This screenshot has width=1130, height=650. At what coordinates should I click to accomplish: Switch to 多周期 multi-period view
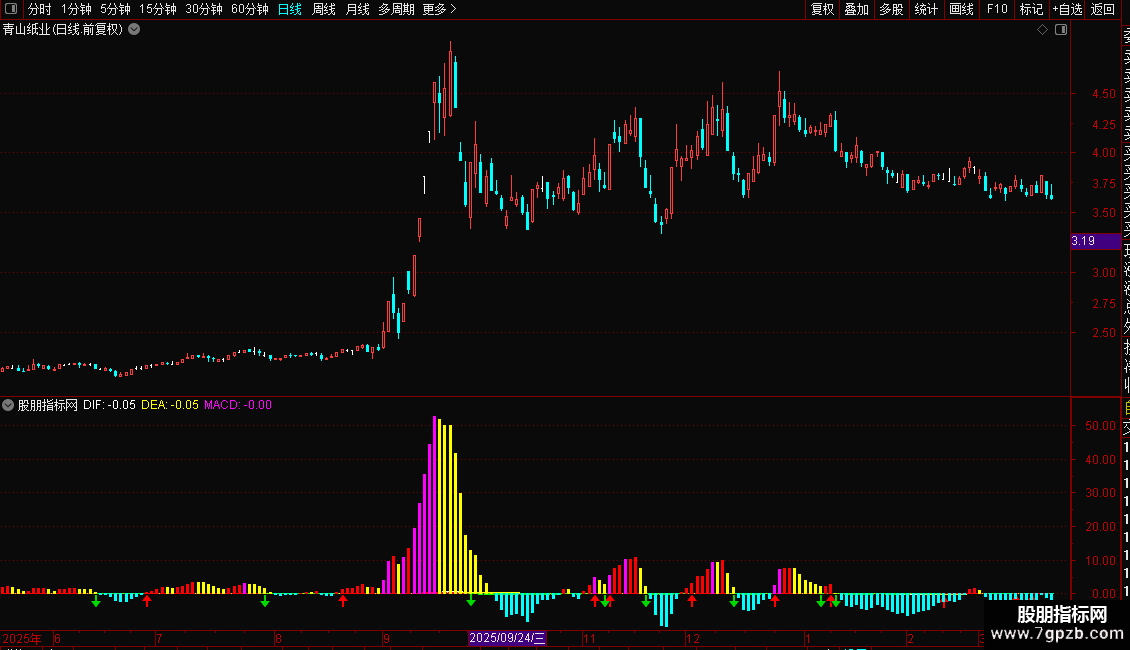(396, 9)
